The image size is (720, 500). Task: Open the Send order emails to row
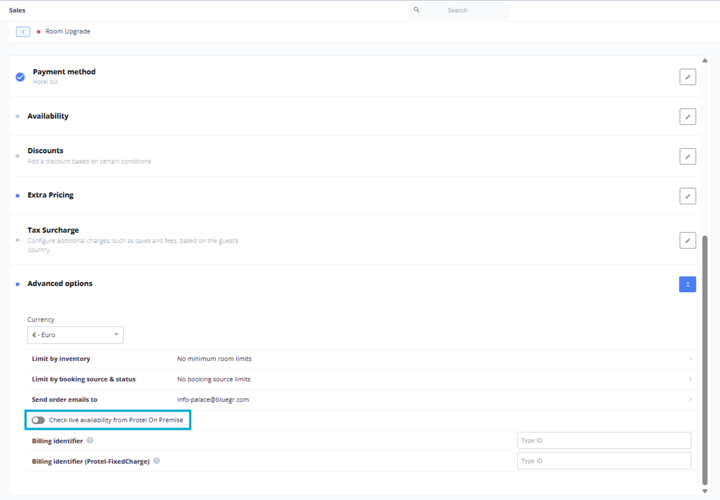coord(690,399)
